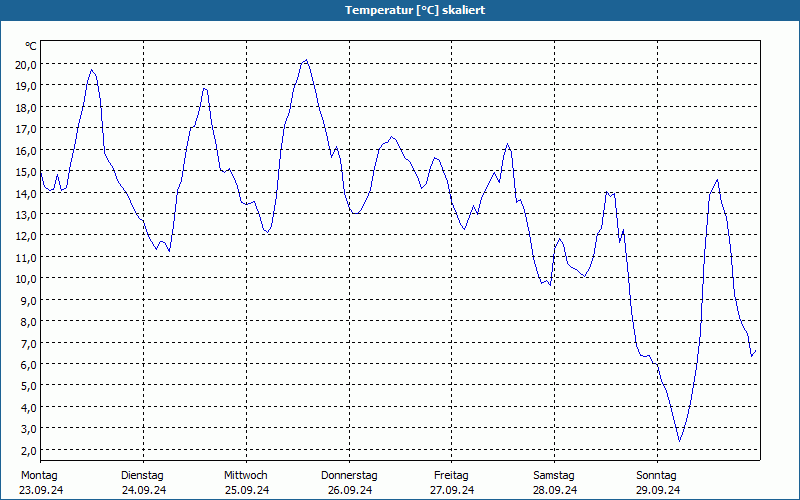Click the '12,0' y-axis value
This screenshot has width=800, height=500.
tap(26, 236)
